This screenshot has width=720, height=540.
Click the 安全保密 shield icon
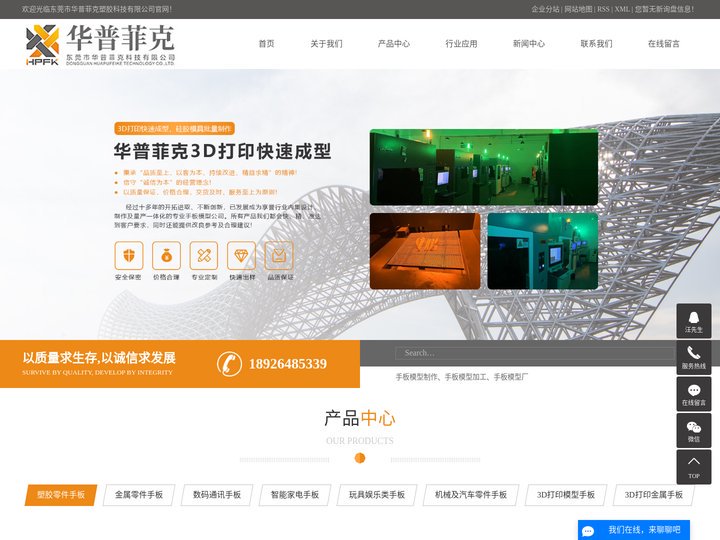pos(129,255)
